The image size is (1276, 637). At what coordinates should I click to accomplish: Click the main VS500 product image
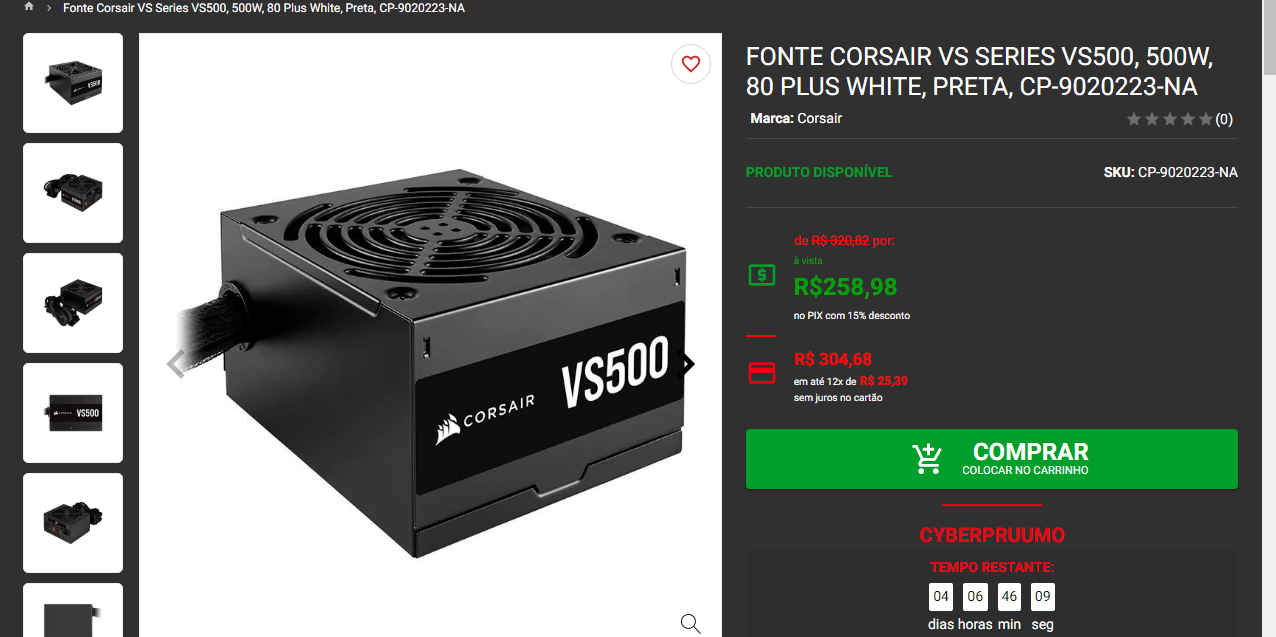pyautogui.click(x=430, y=365)
